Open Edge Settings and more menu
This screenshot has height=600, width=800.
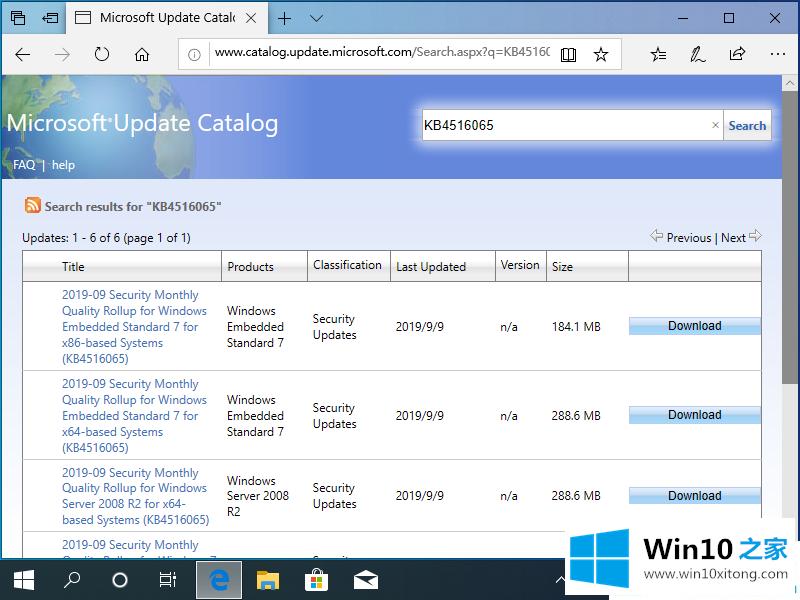777,54
